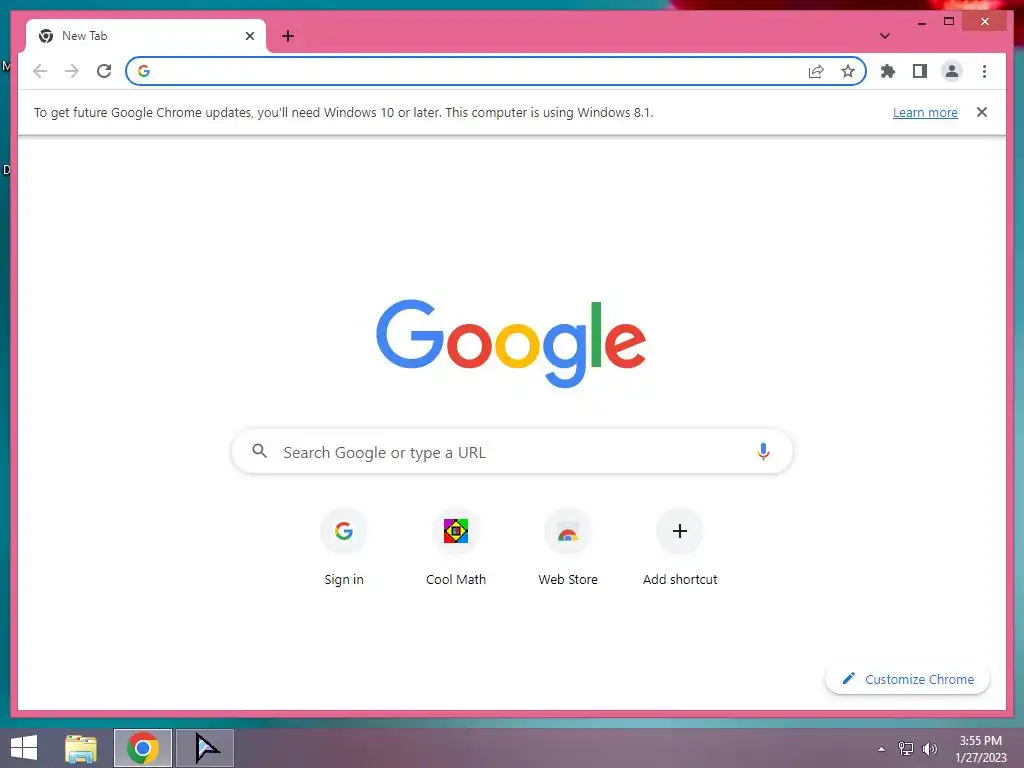Show hidden system tray icons
Viewport: 1024px width, 768px height.
(882, 749)
